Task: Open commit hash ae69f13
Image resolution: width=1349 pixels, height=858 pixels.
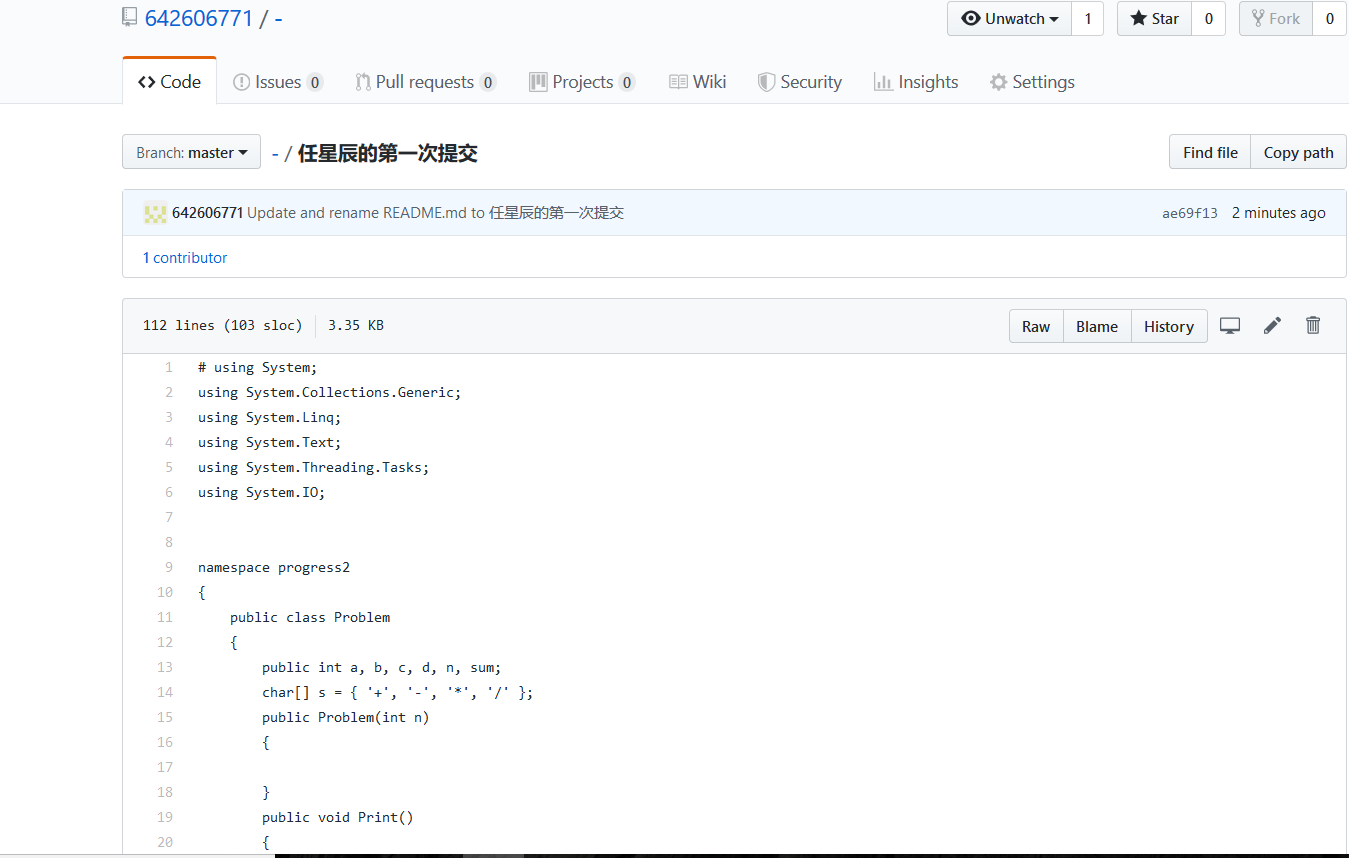Action: coord(1190,213)
